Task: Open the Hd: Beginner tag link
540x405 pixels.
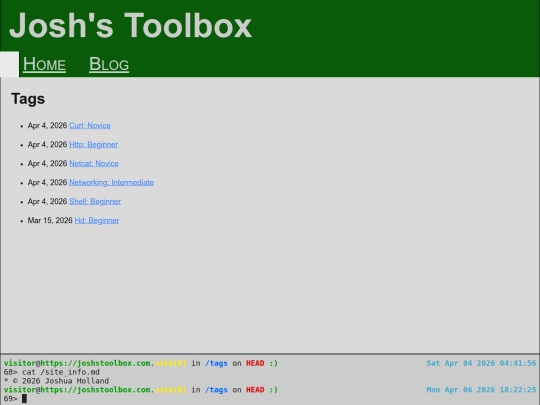Action: coord(97,220)
